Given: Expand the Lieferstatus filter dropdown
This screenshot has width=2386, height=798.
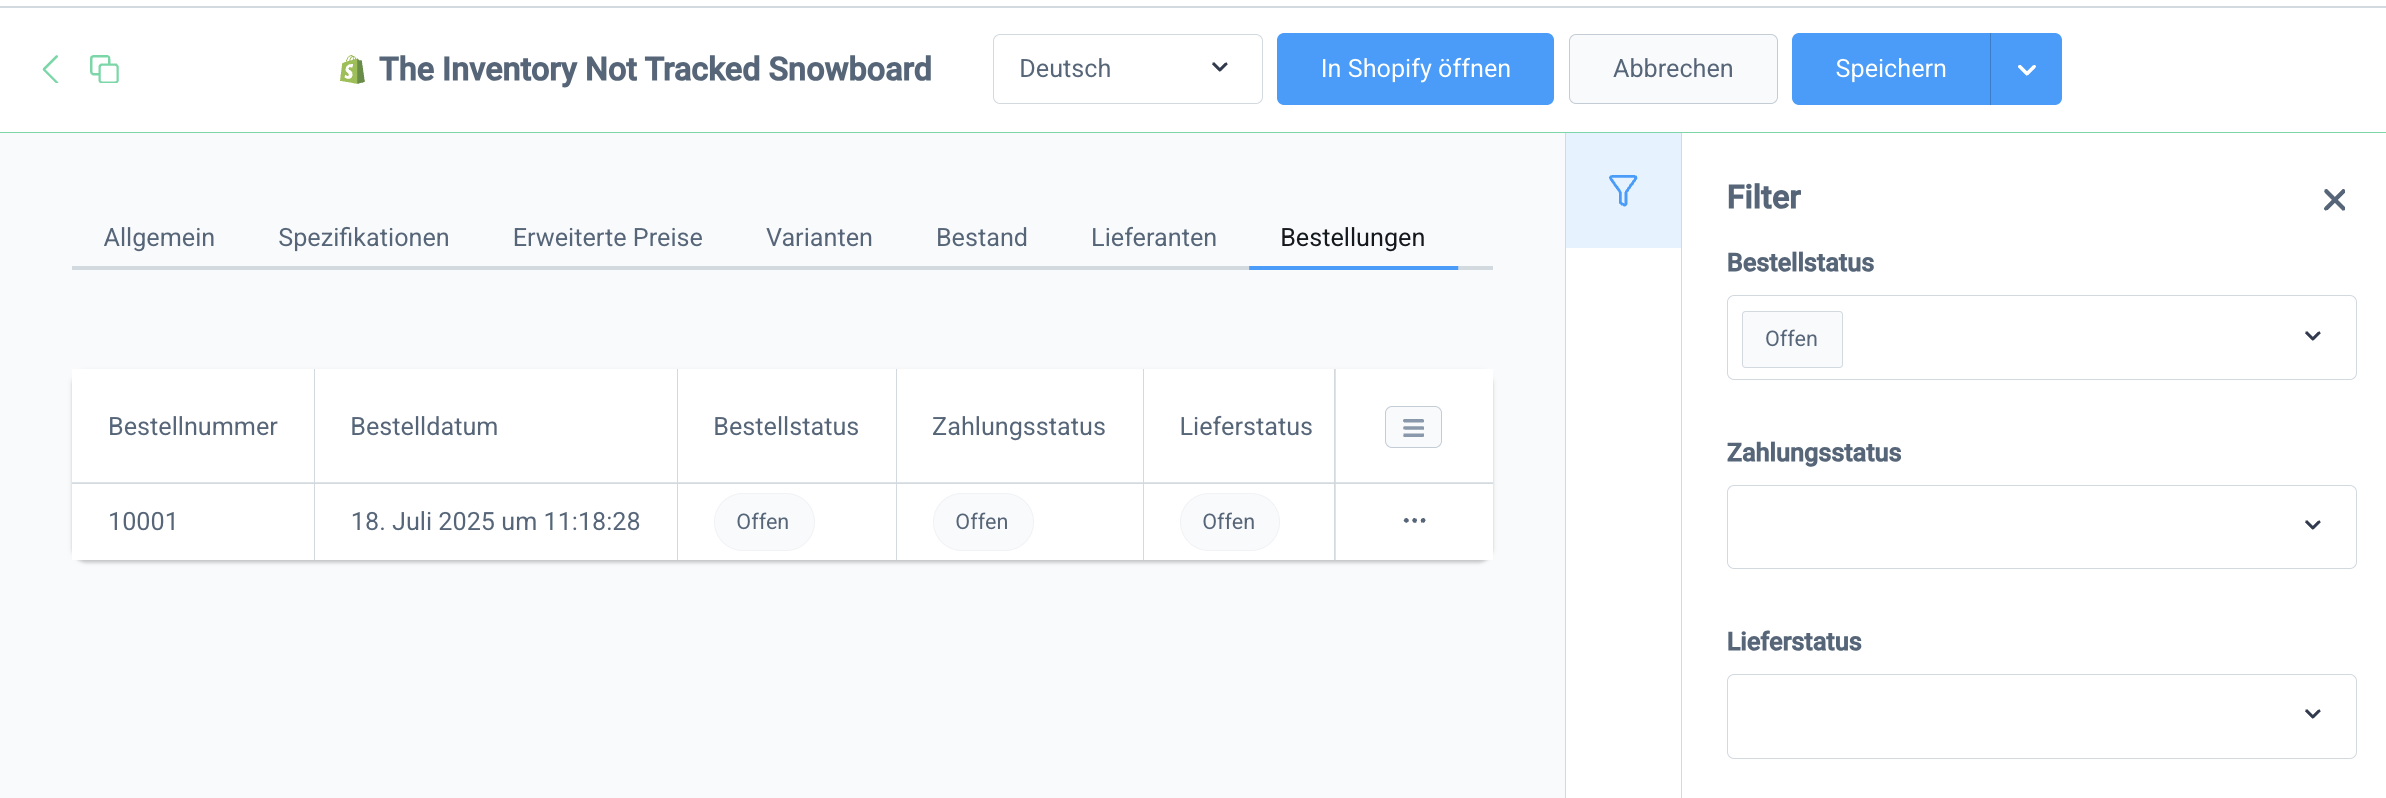Looking at the screenshot, I should [2311, 715].
